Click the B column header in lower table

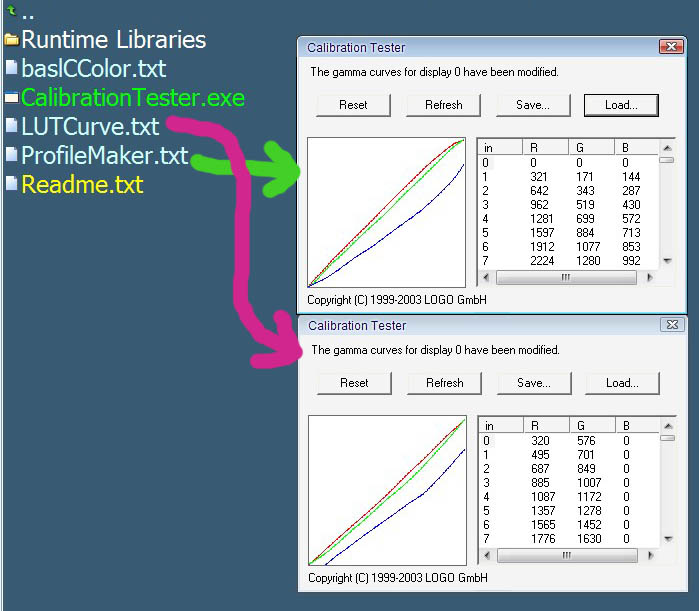tap(637, 426)
